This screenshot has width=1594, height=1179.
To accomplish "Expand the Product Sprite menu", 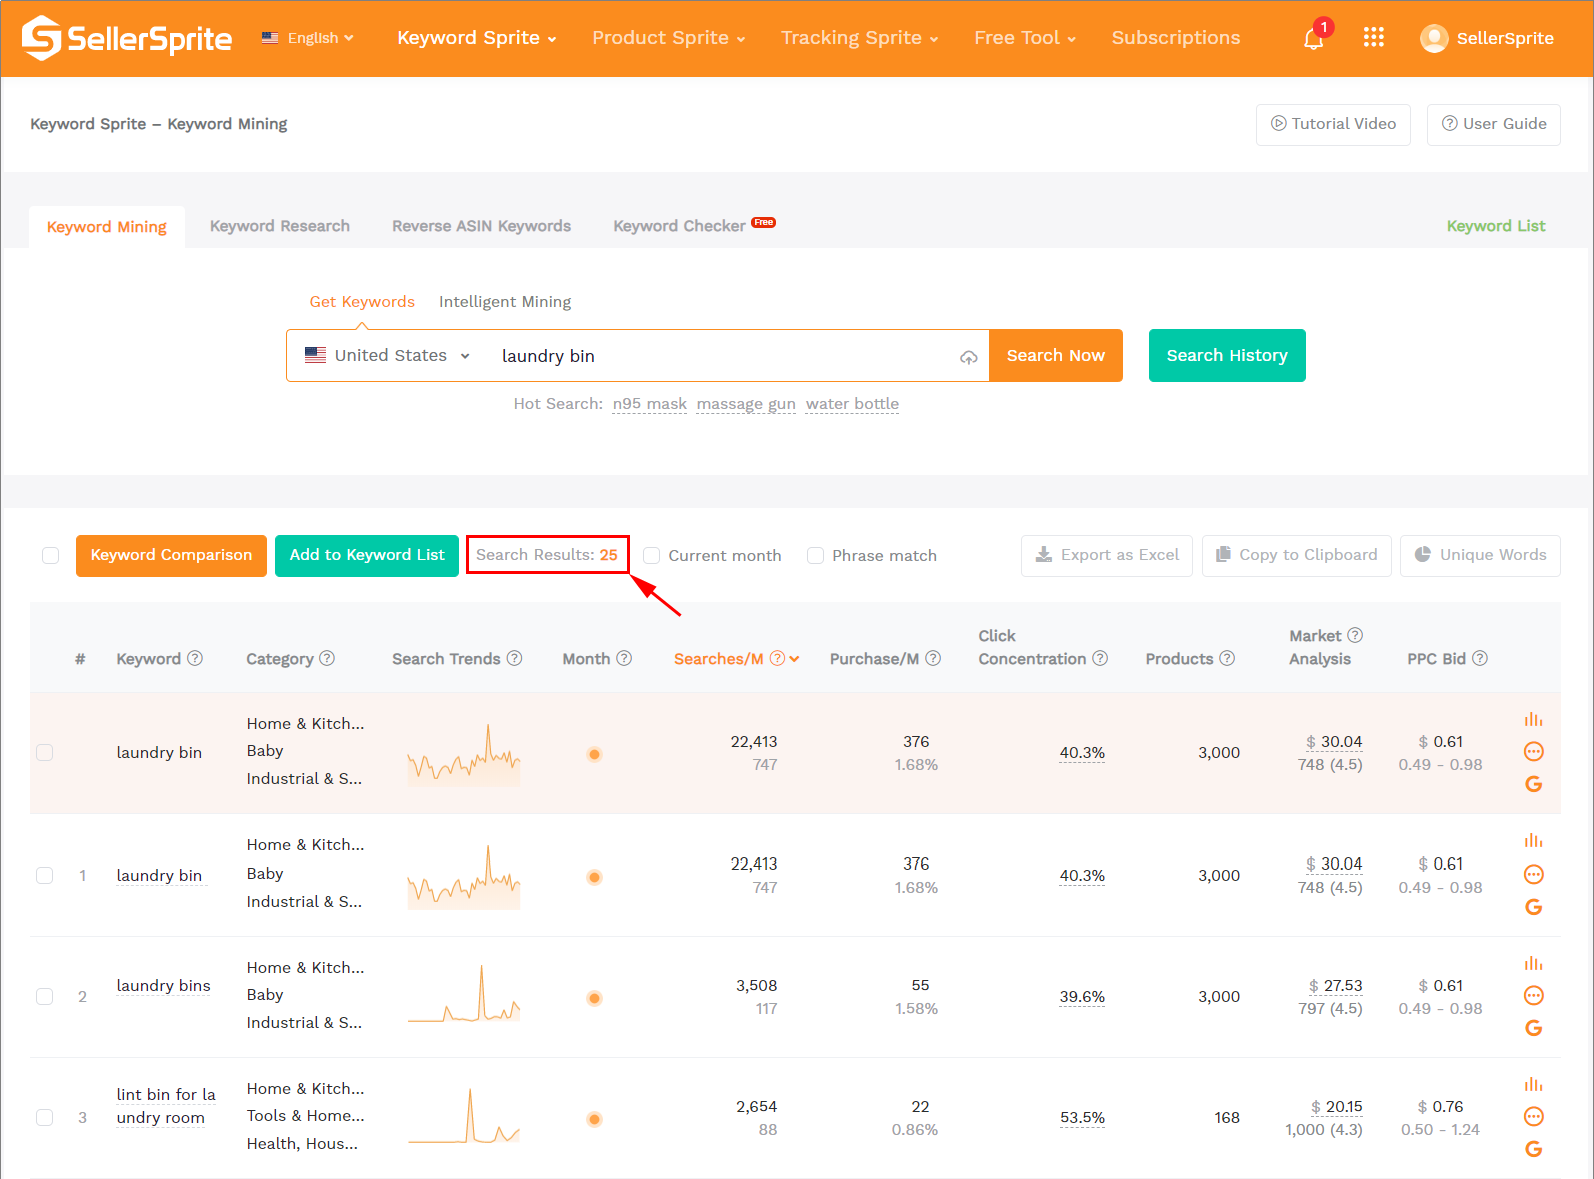I will click(668, 38).
